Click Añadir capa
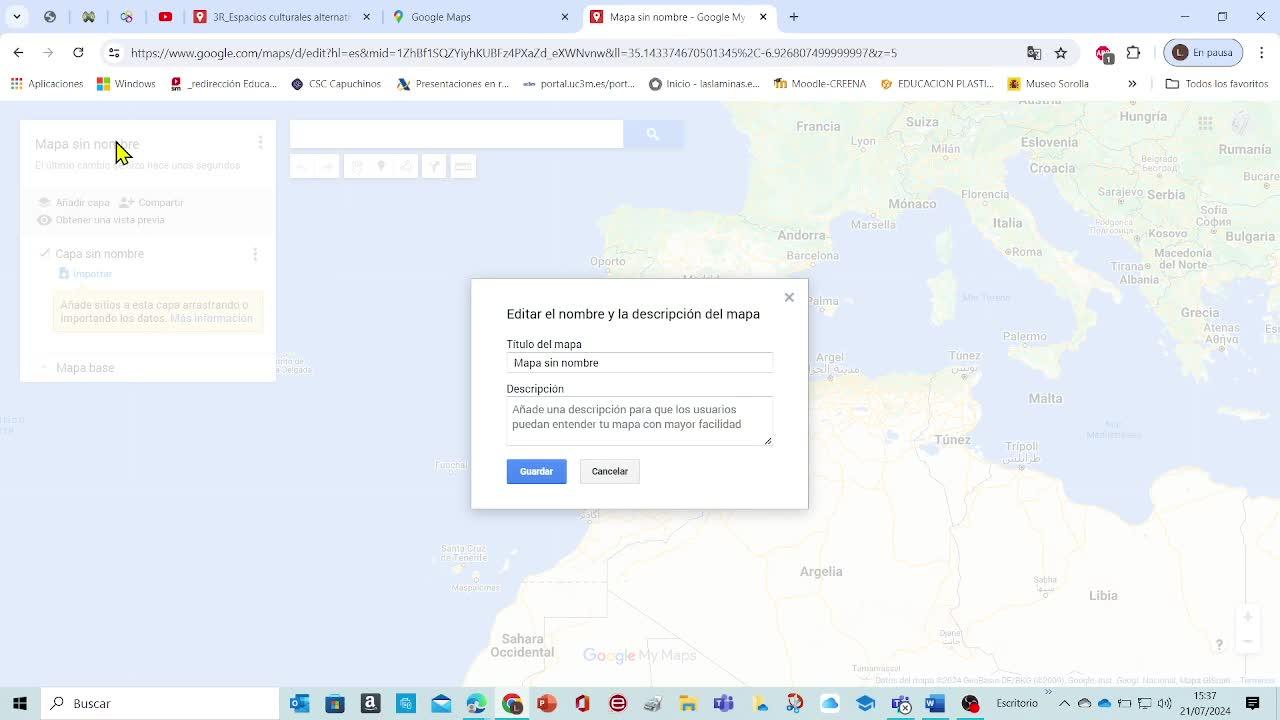 coord(73,202)
